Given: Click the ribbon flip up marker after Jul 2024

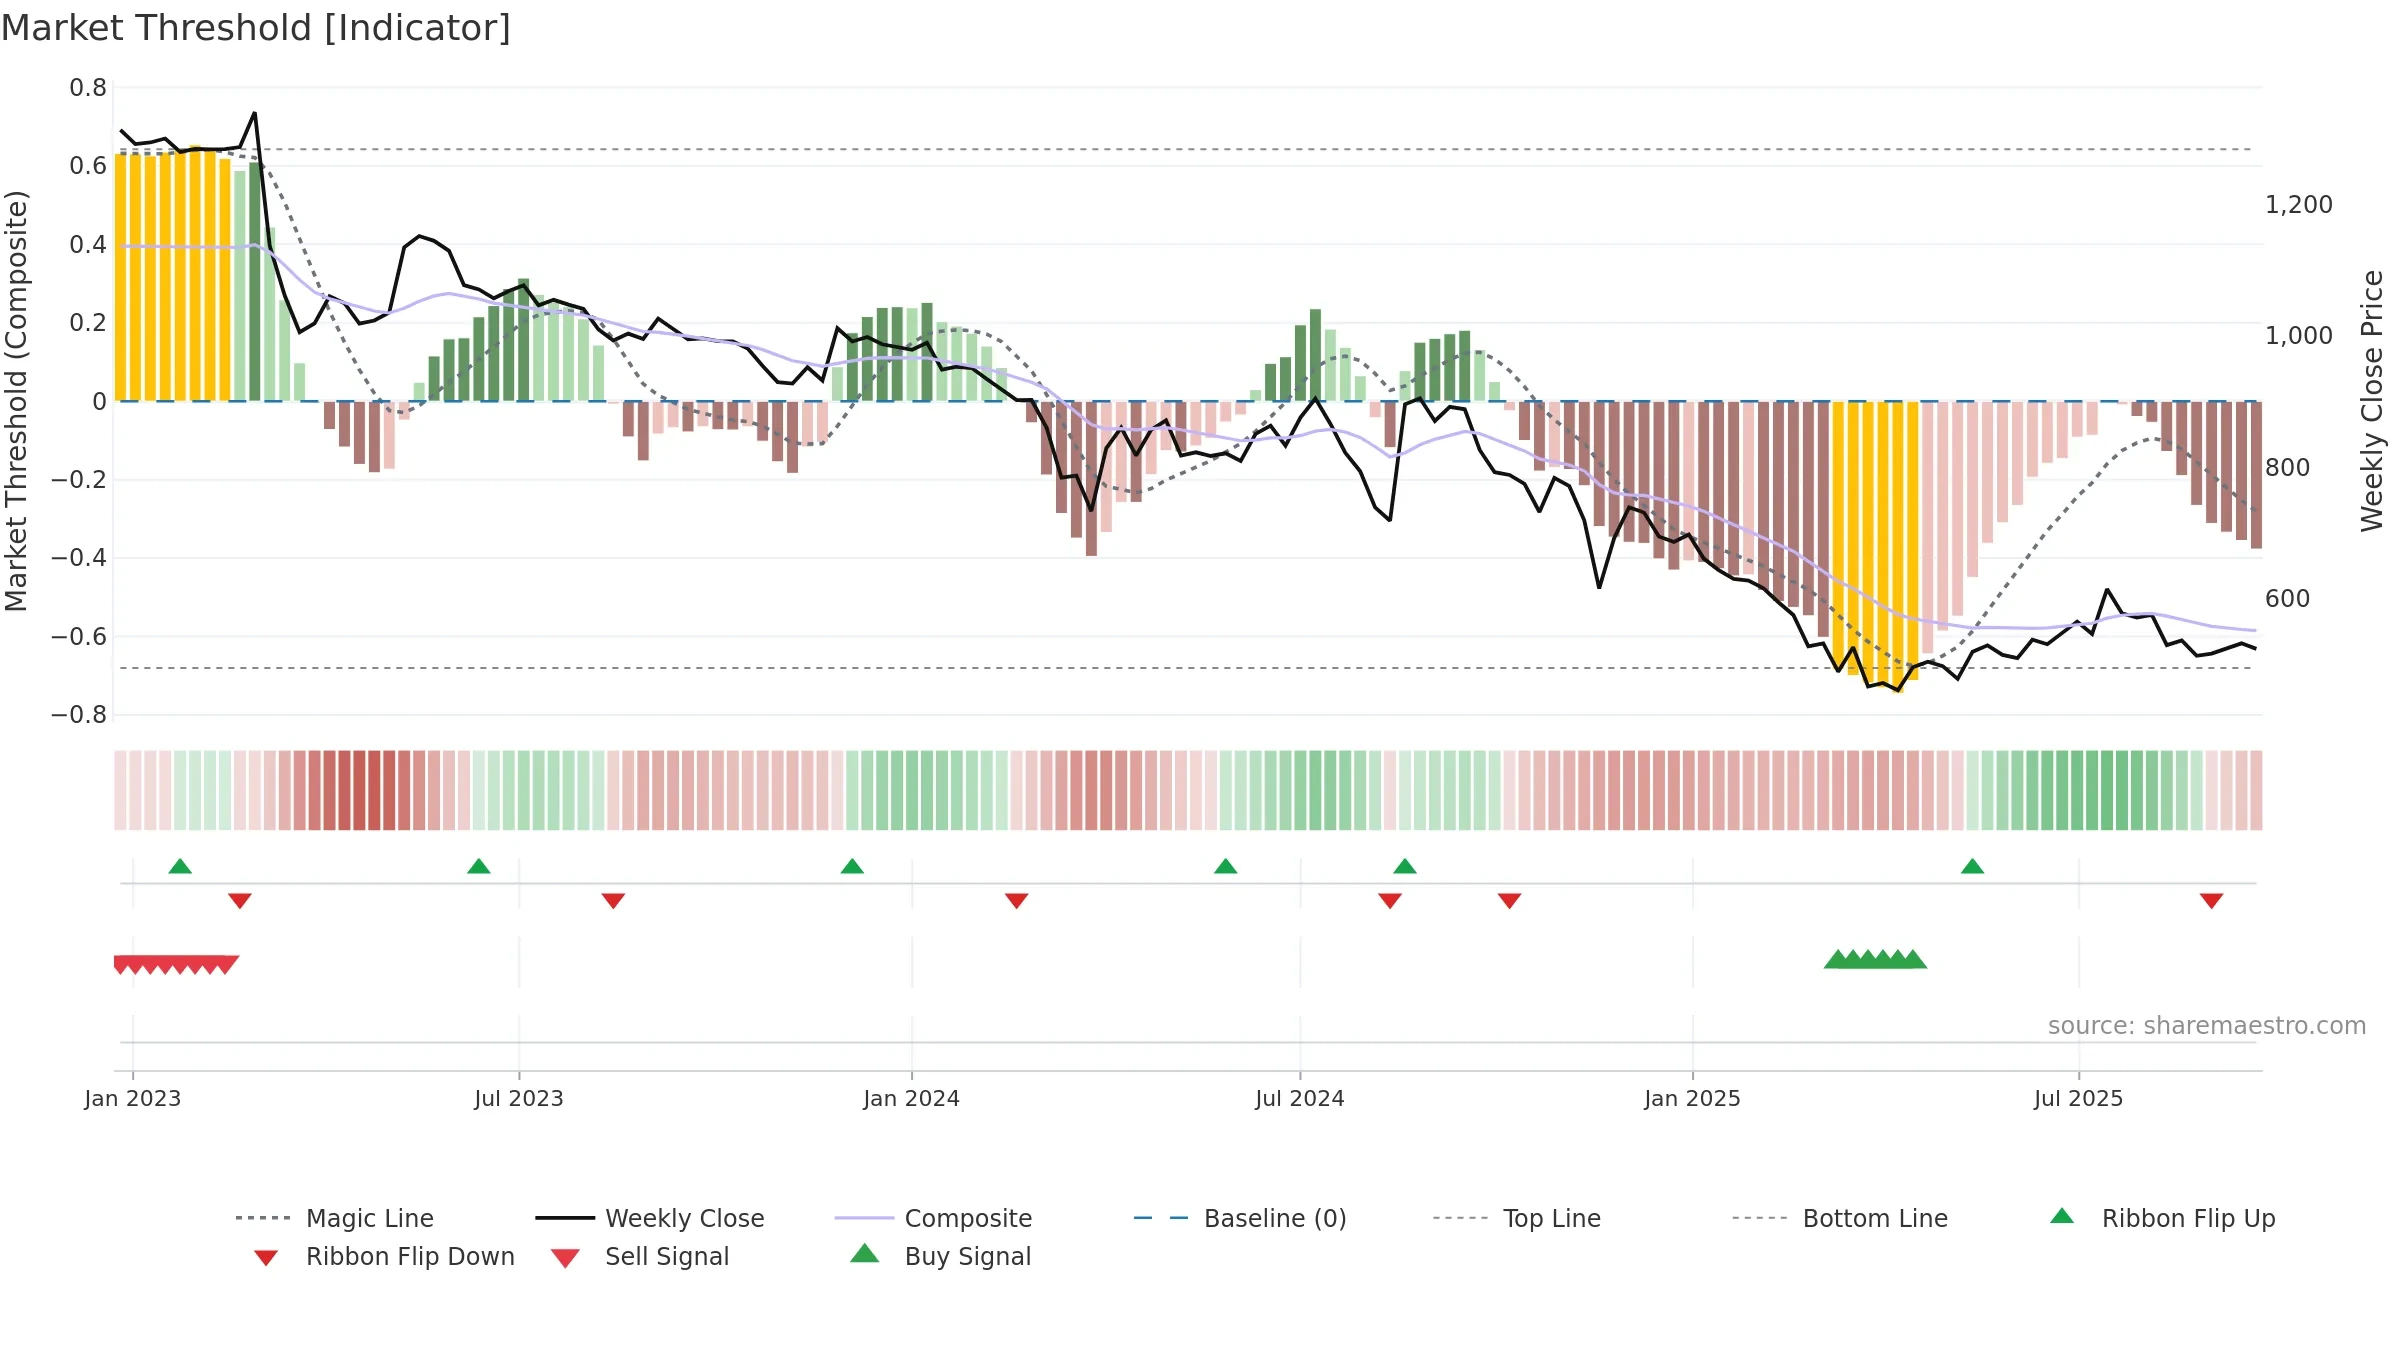Looking at the screenshot, I should [x=1405, y=866].
